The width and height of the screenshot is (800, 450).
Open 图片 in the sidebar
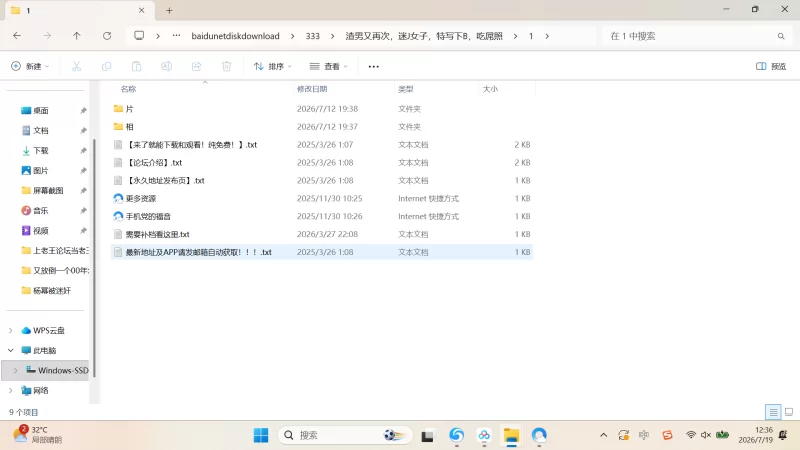[41, 170]
